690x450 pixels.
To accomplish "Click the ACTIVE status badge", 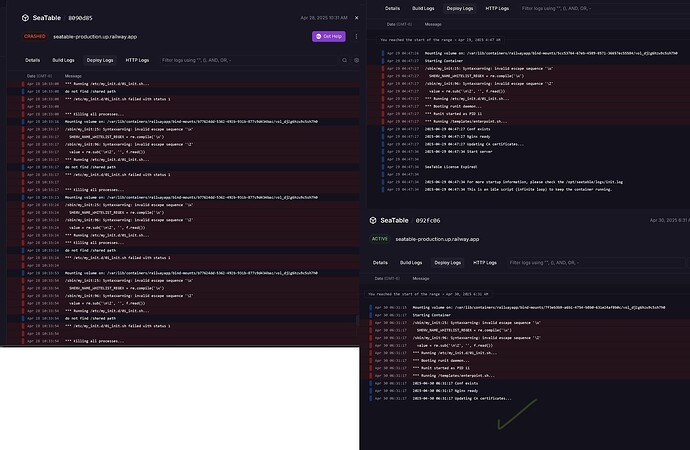I will pos(380,239).
